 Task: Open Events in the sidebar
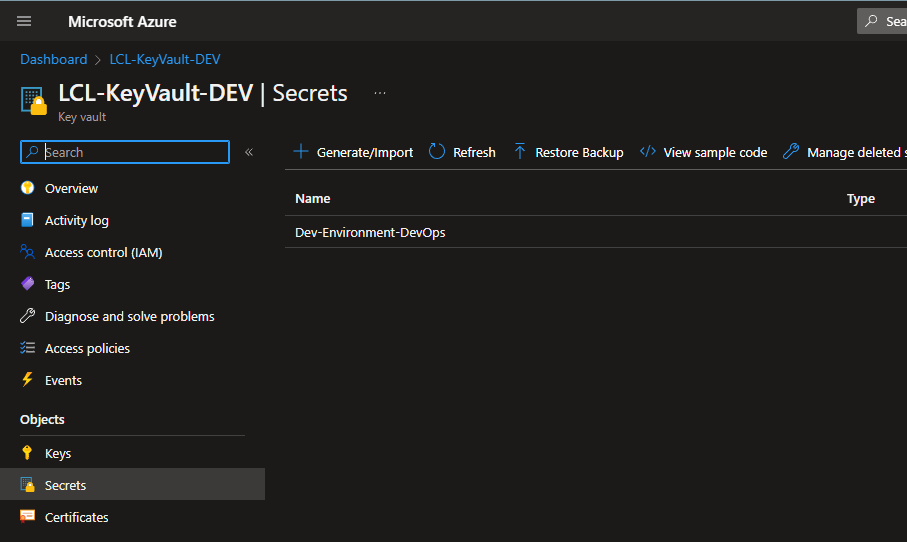[63, 381]
